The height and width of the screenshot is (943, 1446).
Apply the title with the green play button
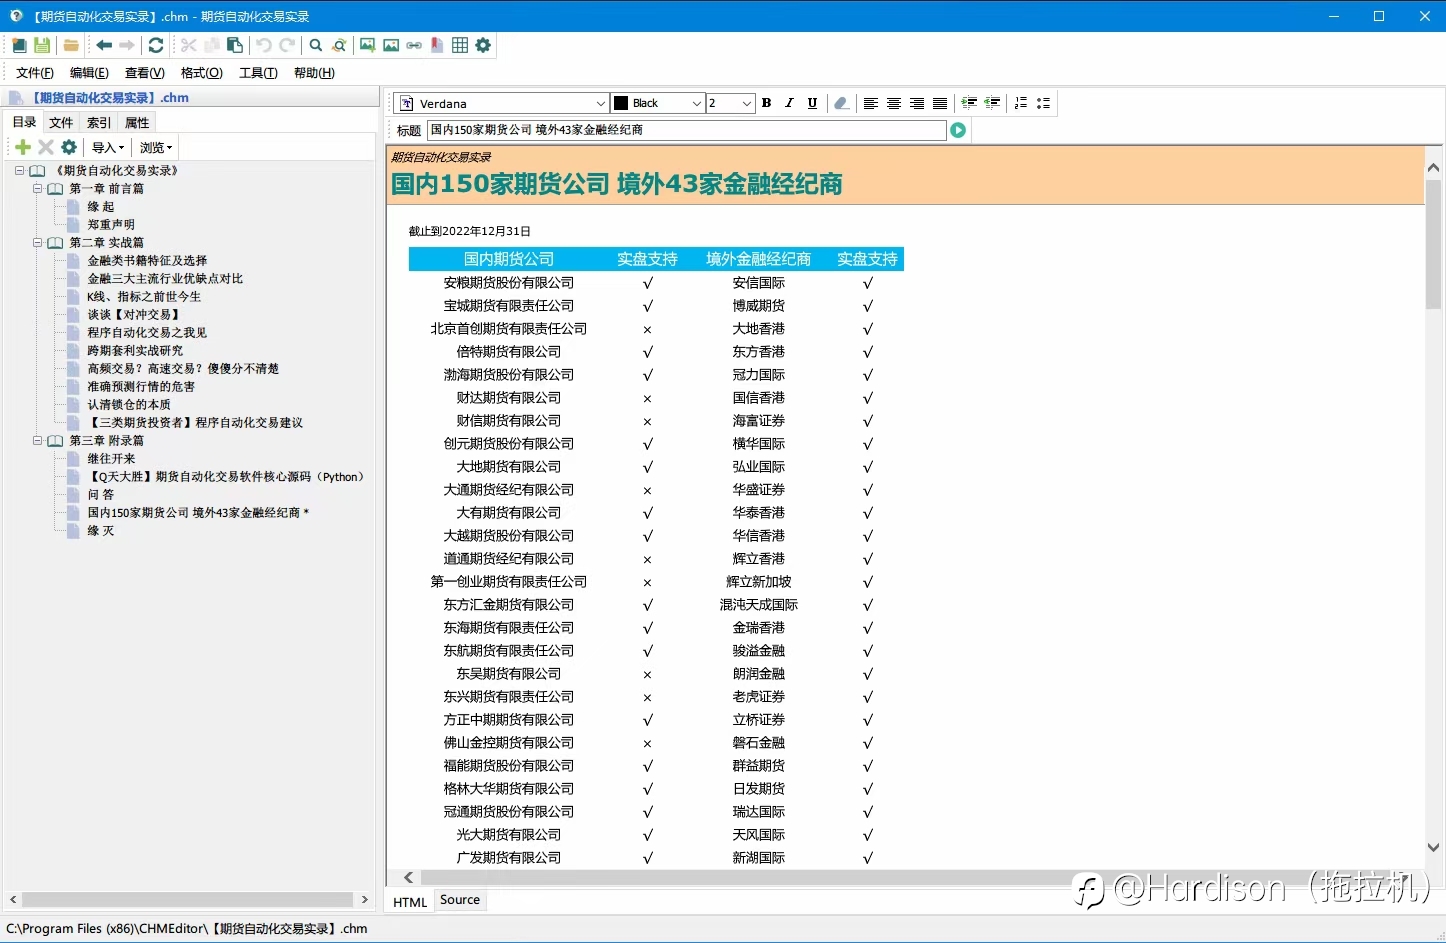958,130
